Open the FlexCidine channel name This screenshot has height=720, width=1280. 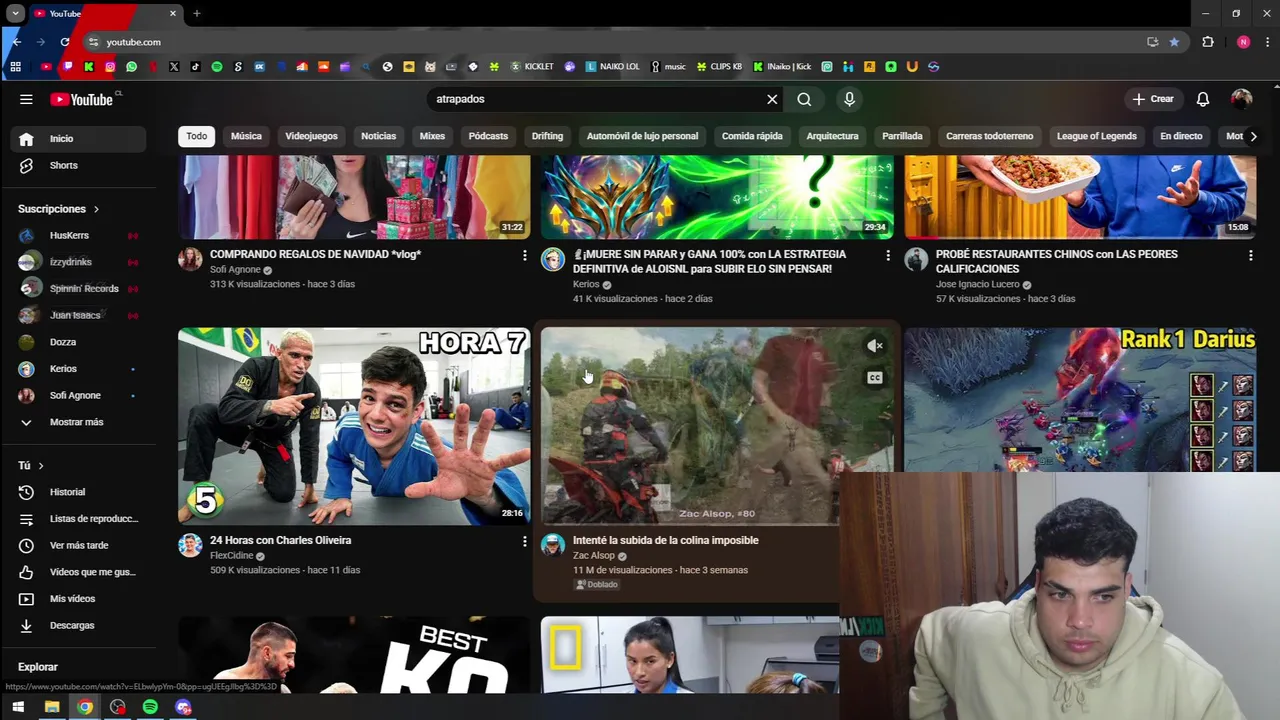(232, 556)
